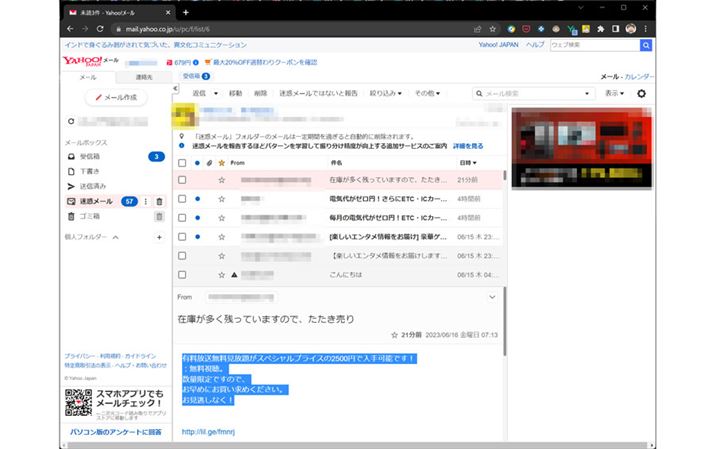This screenshot has width=715, height=449.
Task: Click the refresh icon above the mailbox list
Action: click(x=70, y=121)
